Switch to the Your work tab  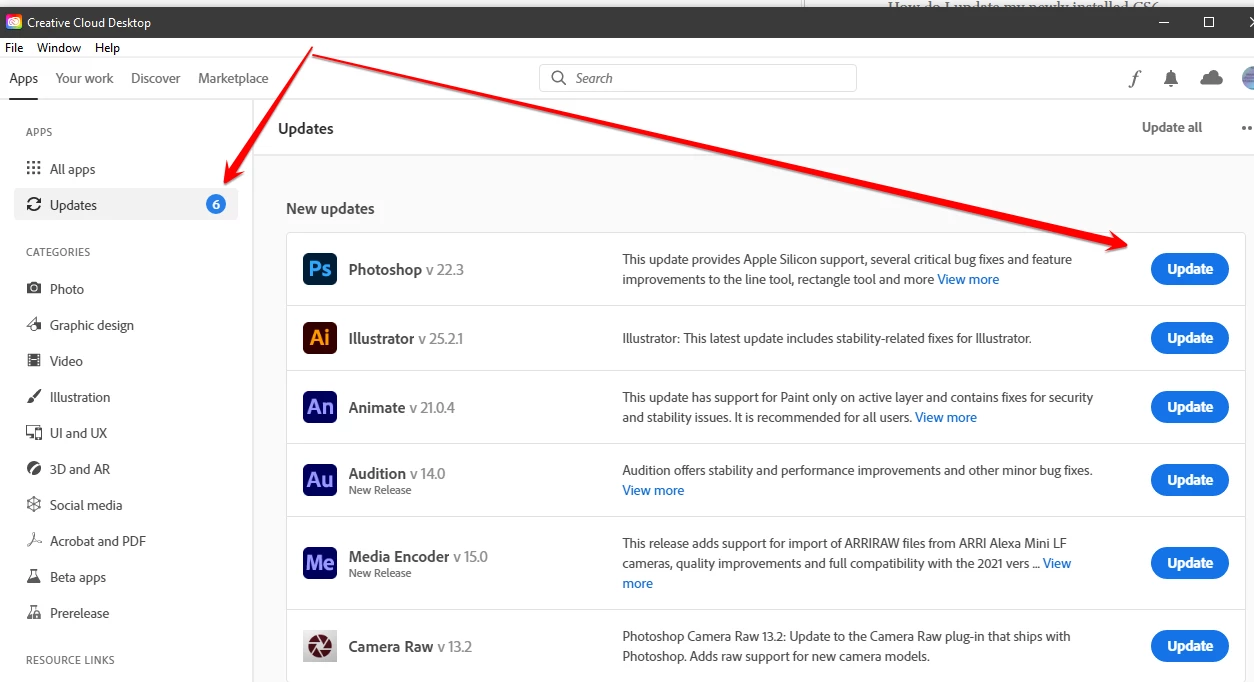pyautogui.click(x=85, y=78)
